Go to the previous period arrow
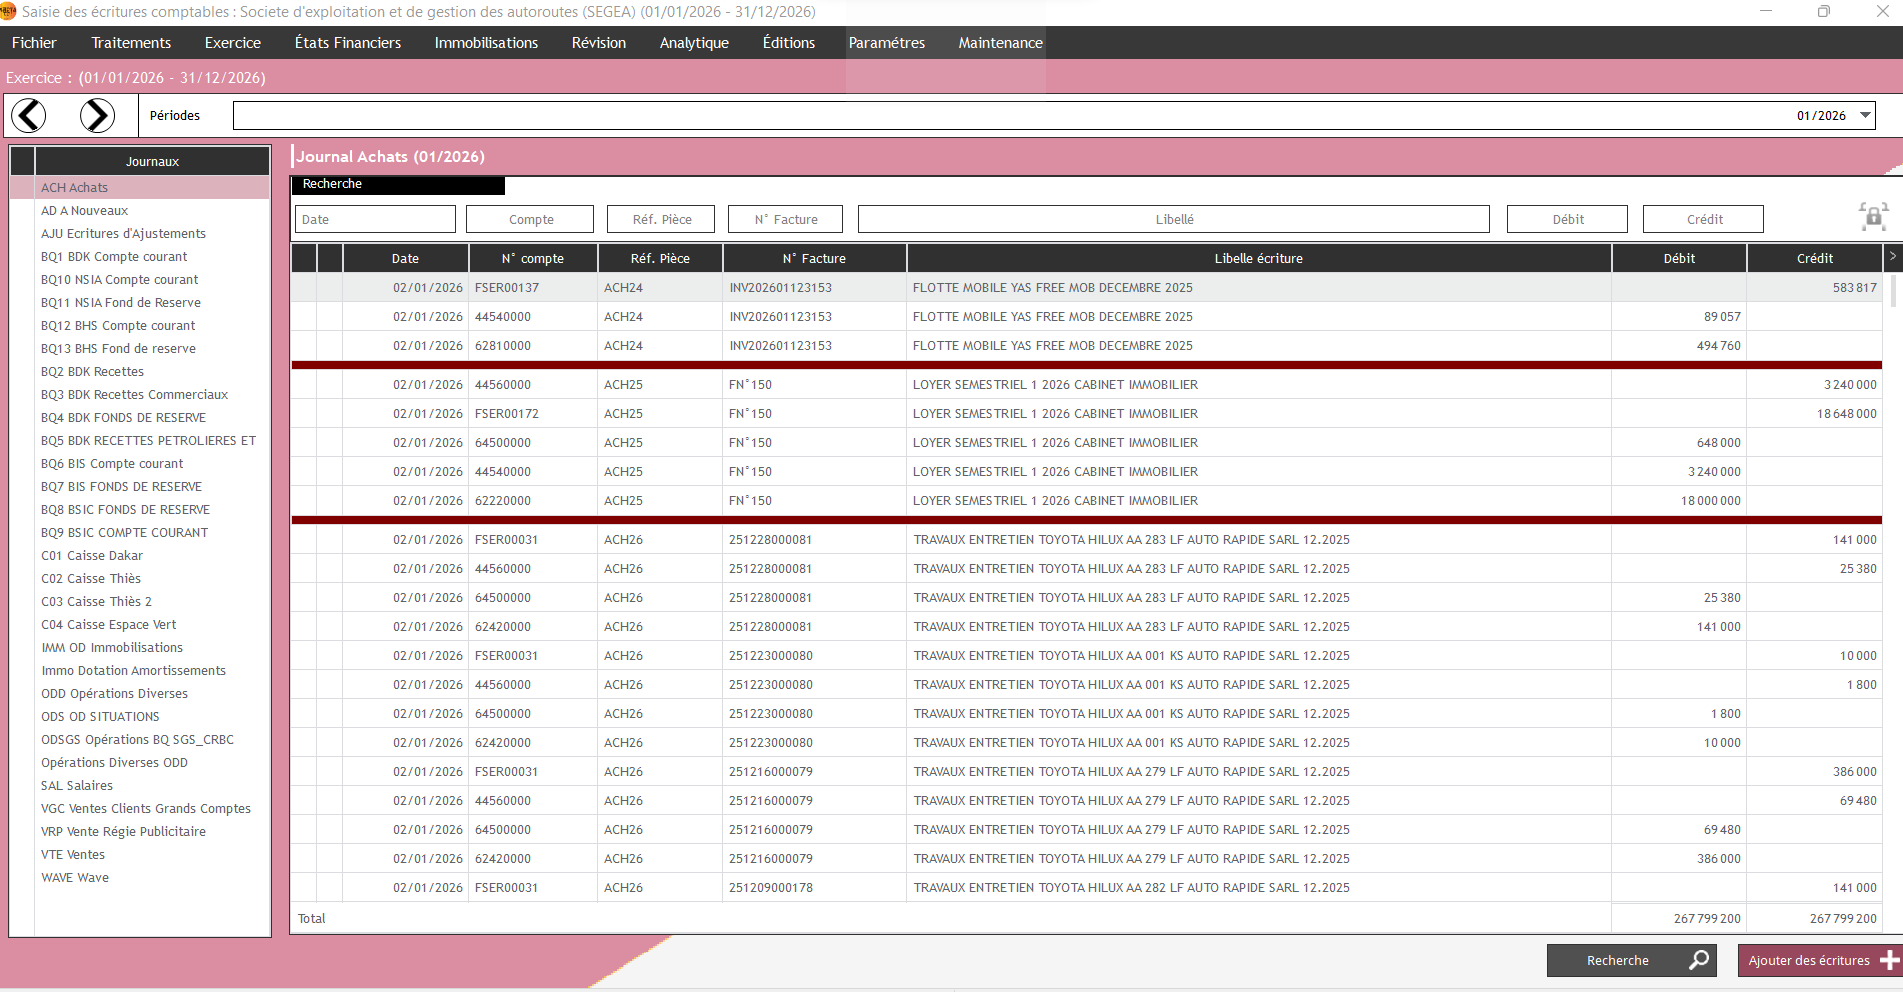The width and height of the screenshot is (1903, 992). click(x=29, y=116)
